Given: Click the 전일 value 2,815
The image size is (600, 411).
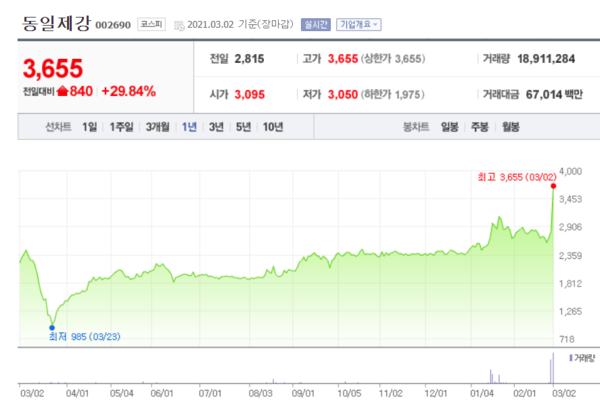Looking at the screenshot, I should 249,59.
